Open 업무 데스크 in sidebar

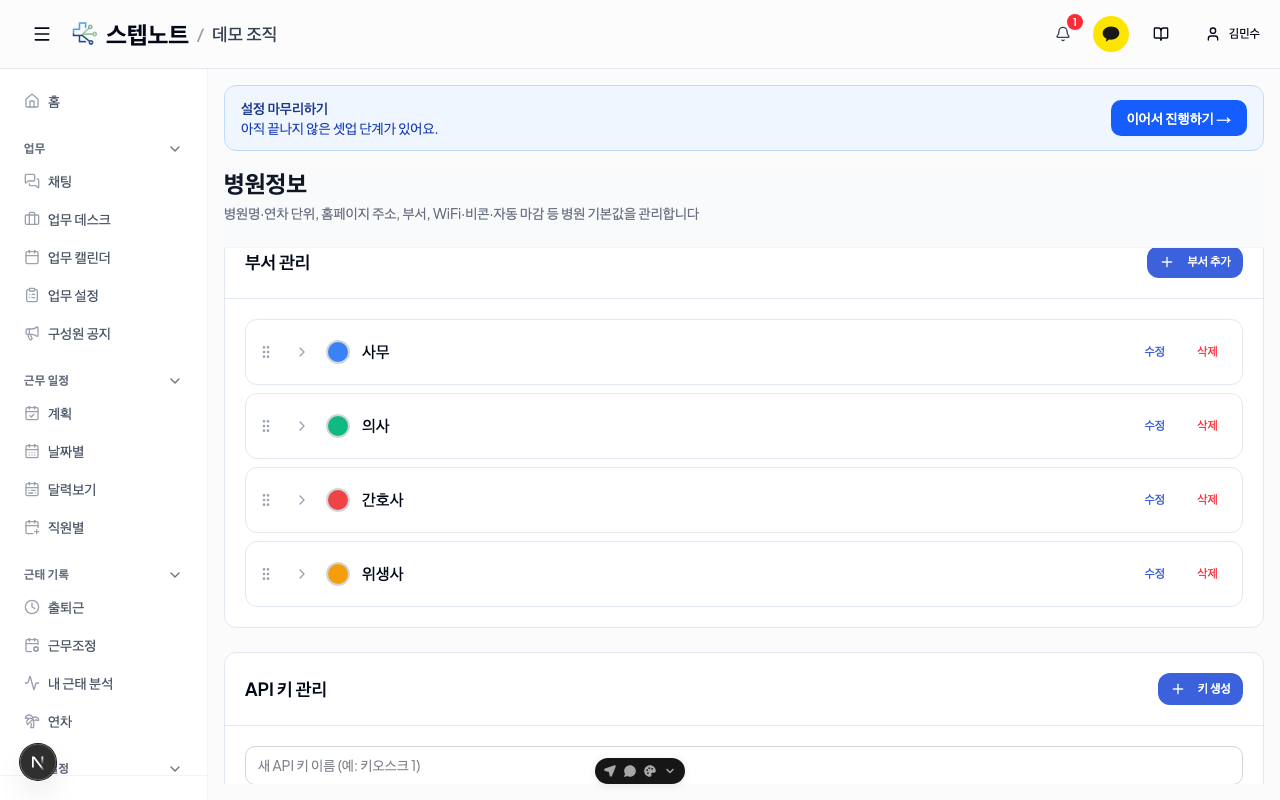point(104,219)
